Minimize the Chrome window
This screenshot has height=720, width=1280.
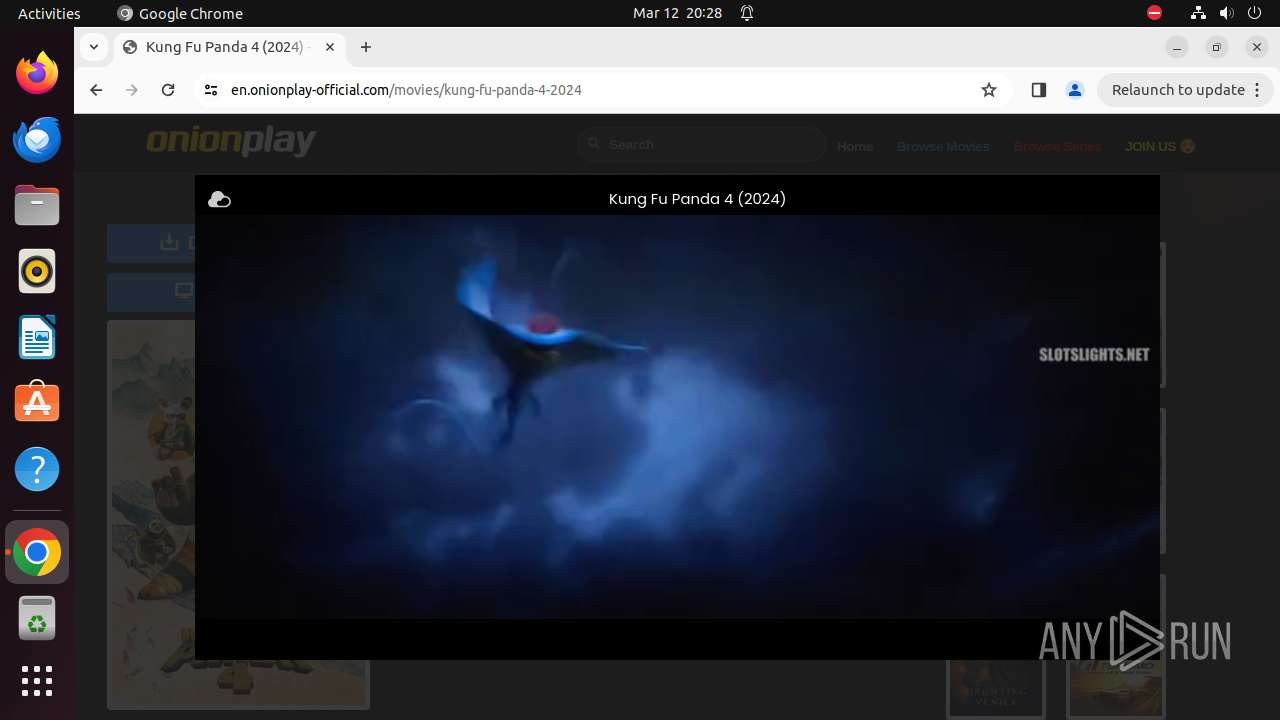pos(1177,47)
